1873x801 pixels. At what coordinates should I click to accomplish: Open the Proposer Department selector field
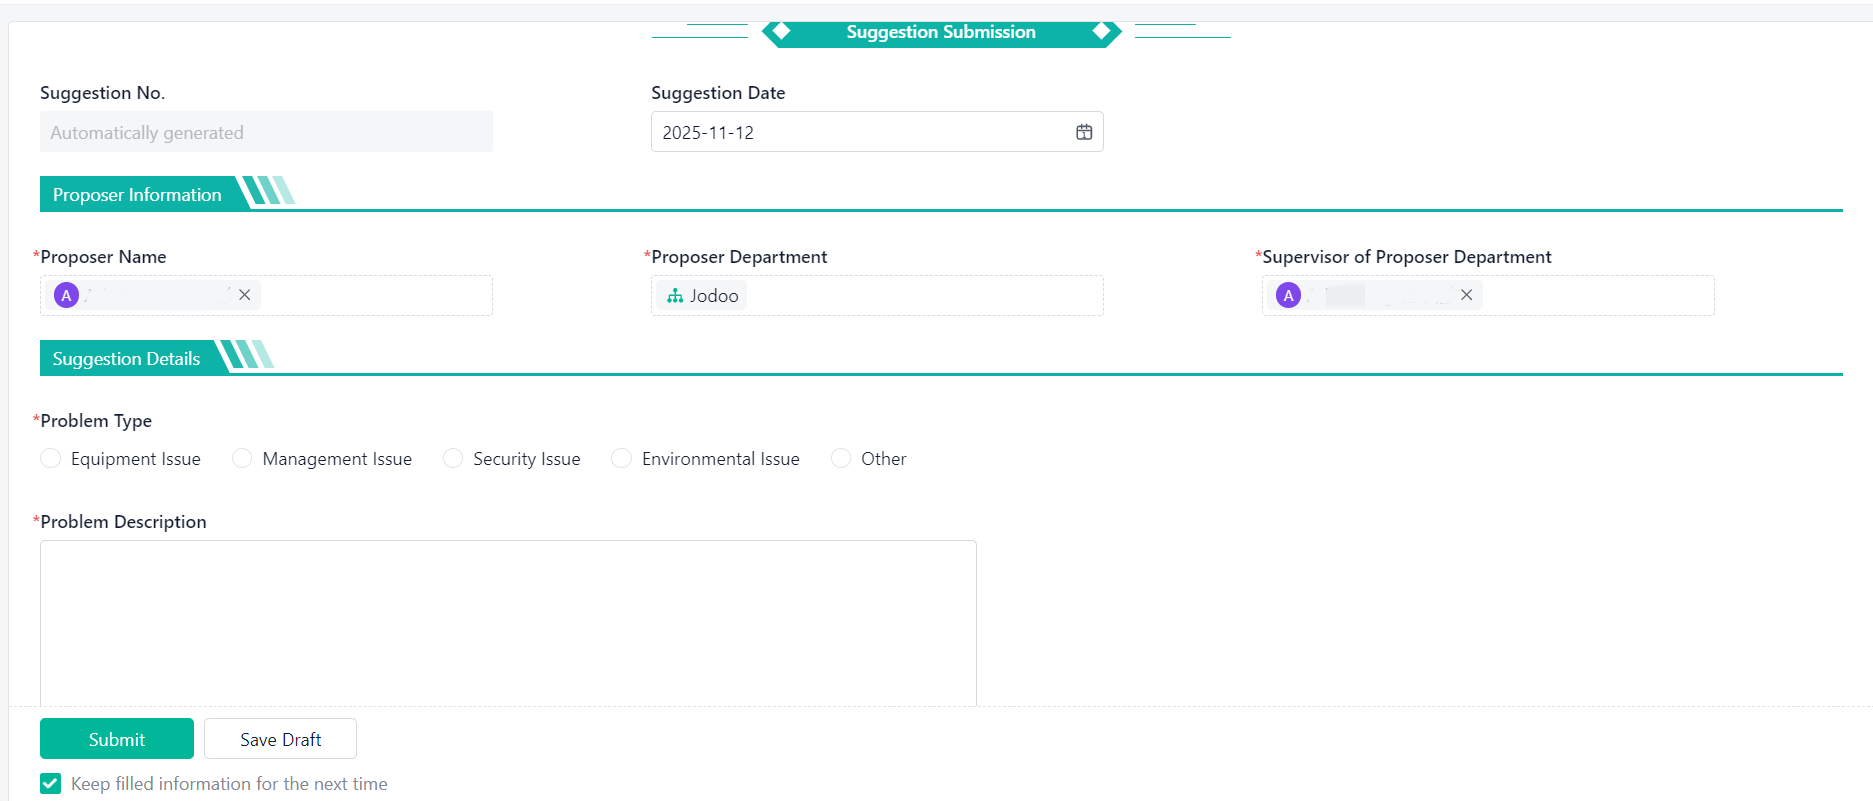point(920,296)
